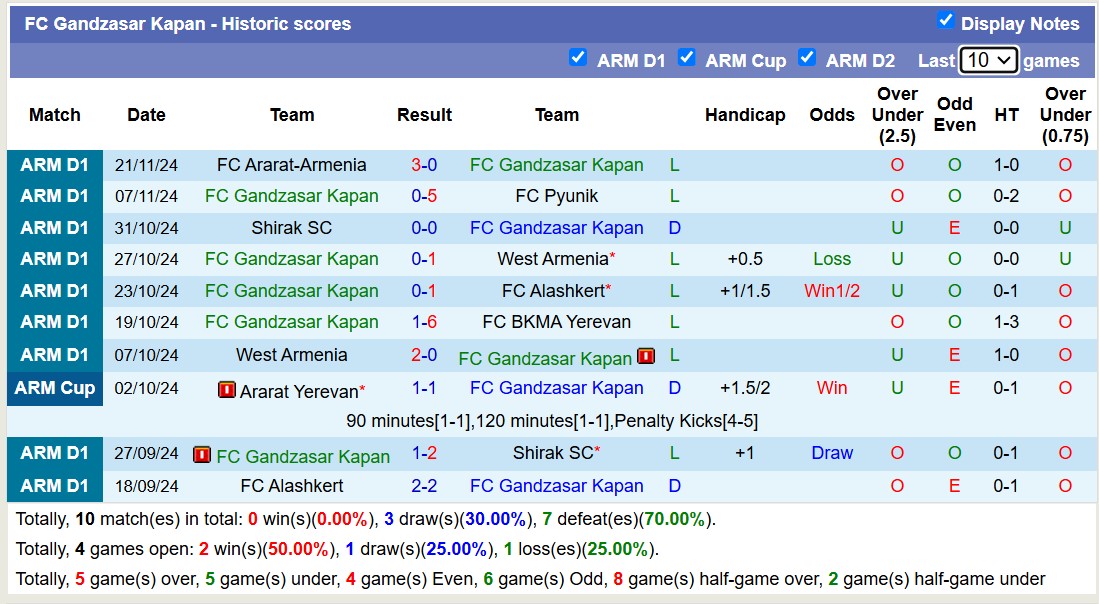Click red card icon beside Ararat Yerevan
Viewport: 1099px width, 604px height.
pyautogui.click(x=227, y=390)
